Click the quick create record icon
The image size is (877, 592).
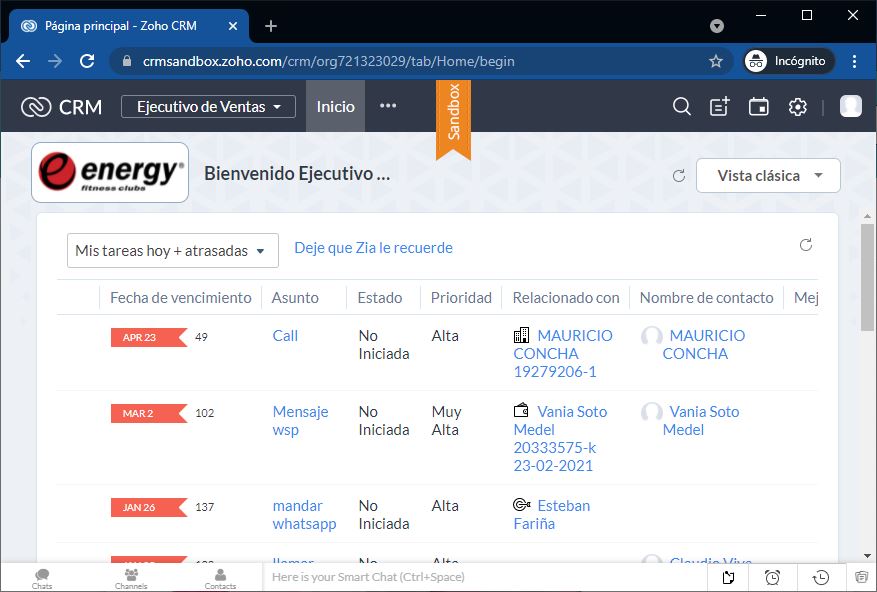720,107
